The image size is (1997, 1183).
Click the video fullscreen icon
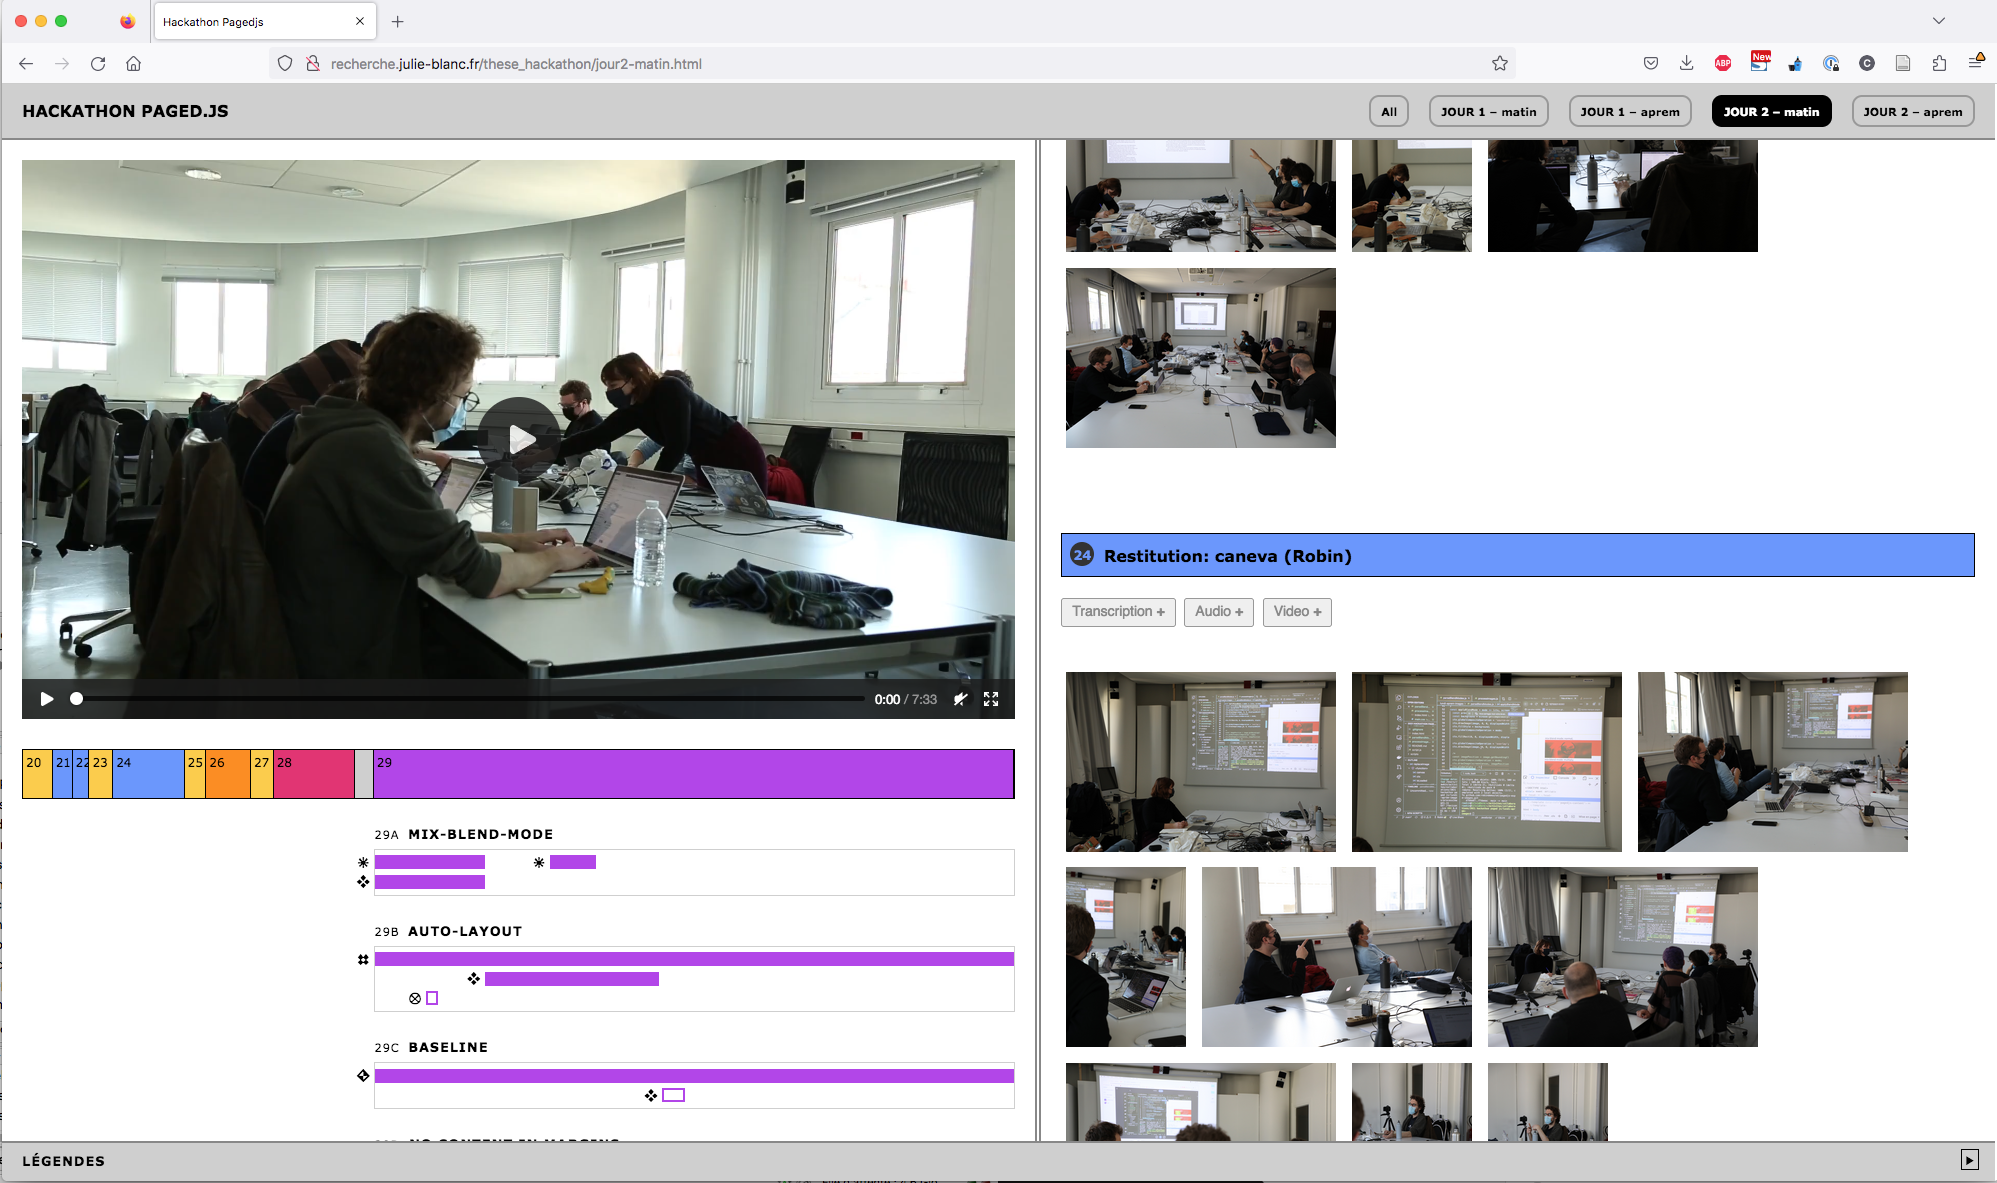pyautogui.click(x=991, y=699)
